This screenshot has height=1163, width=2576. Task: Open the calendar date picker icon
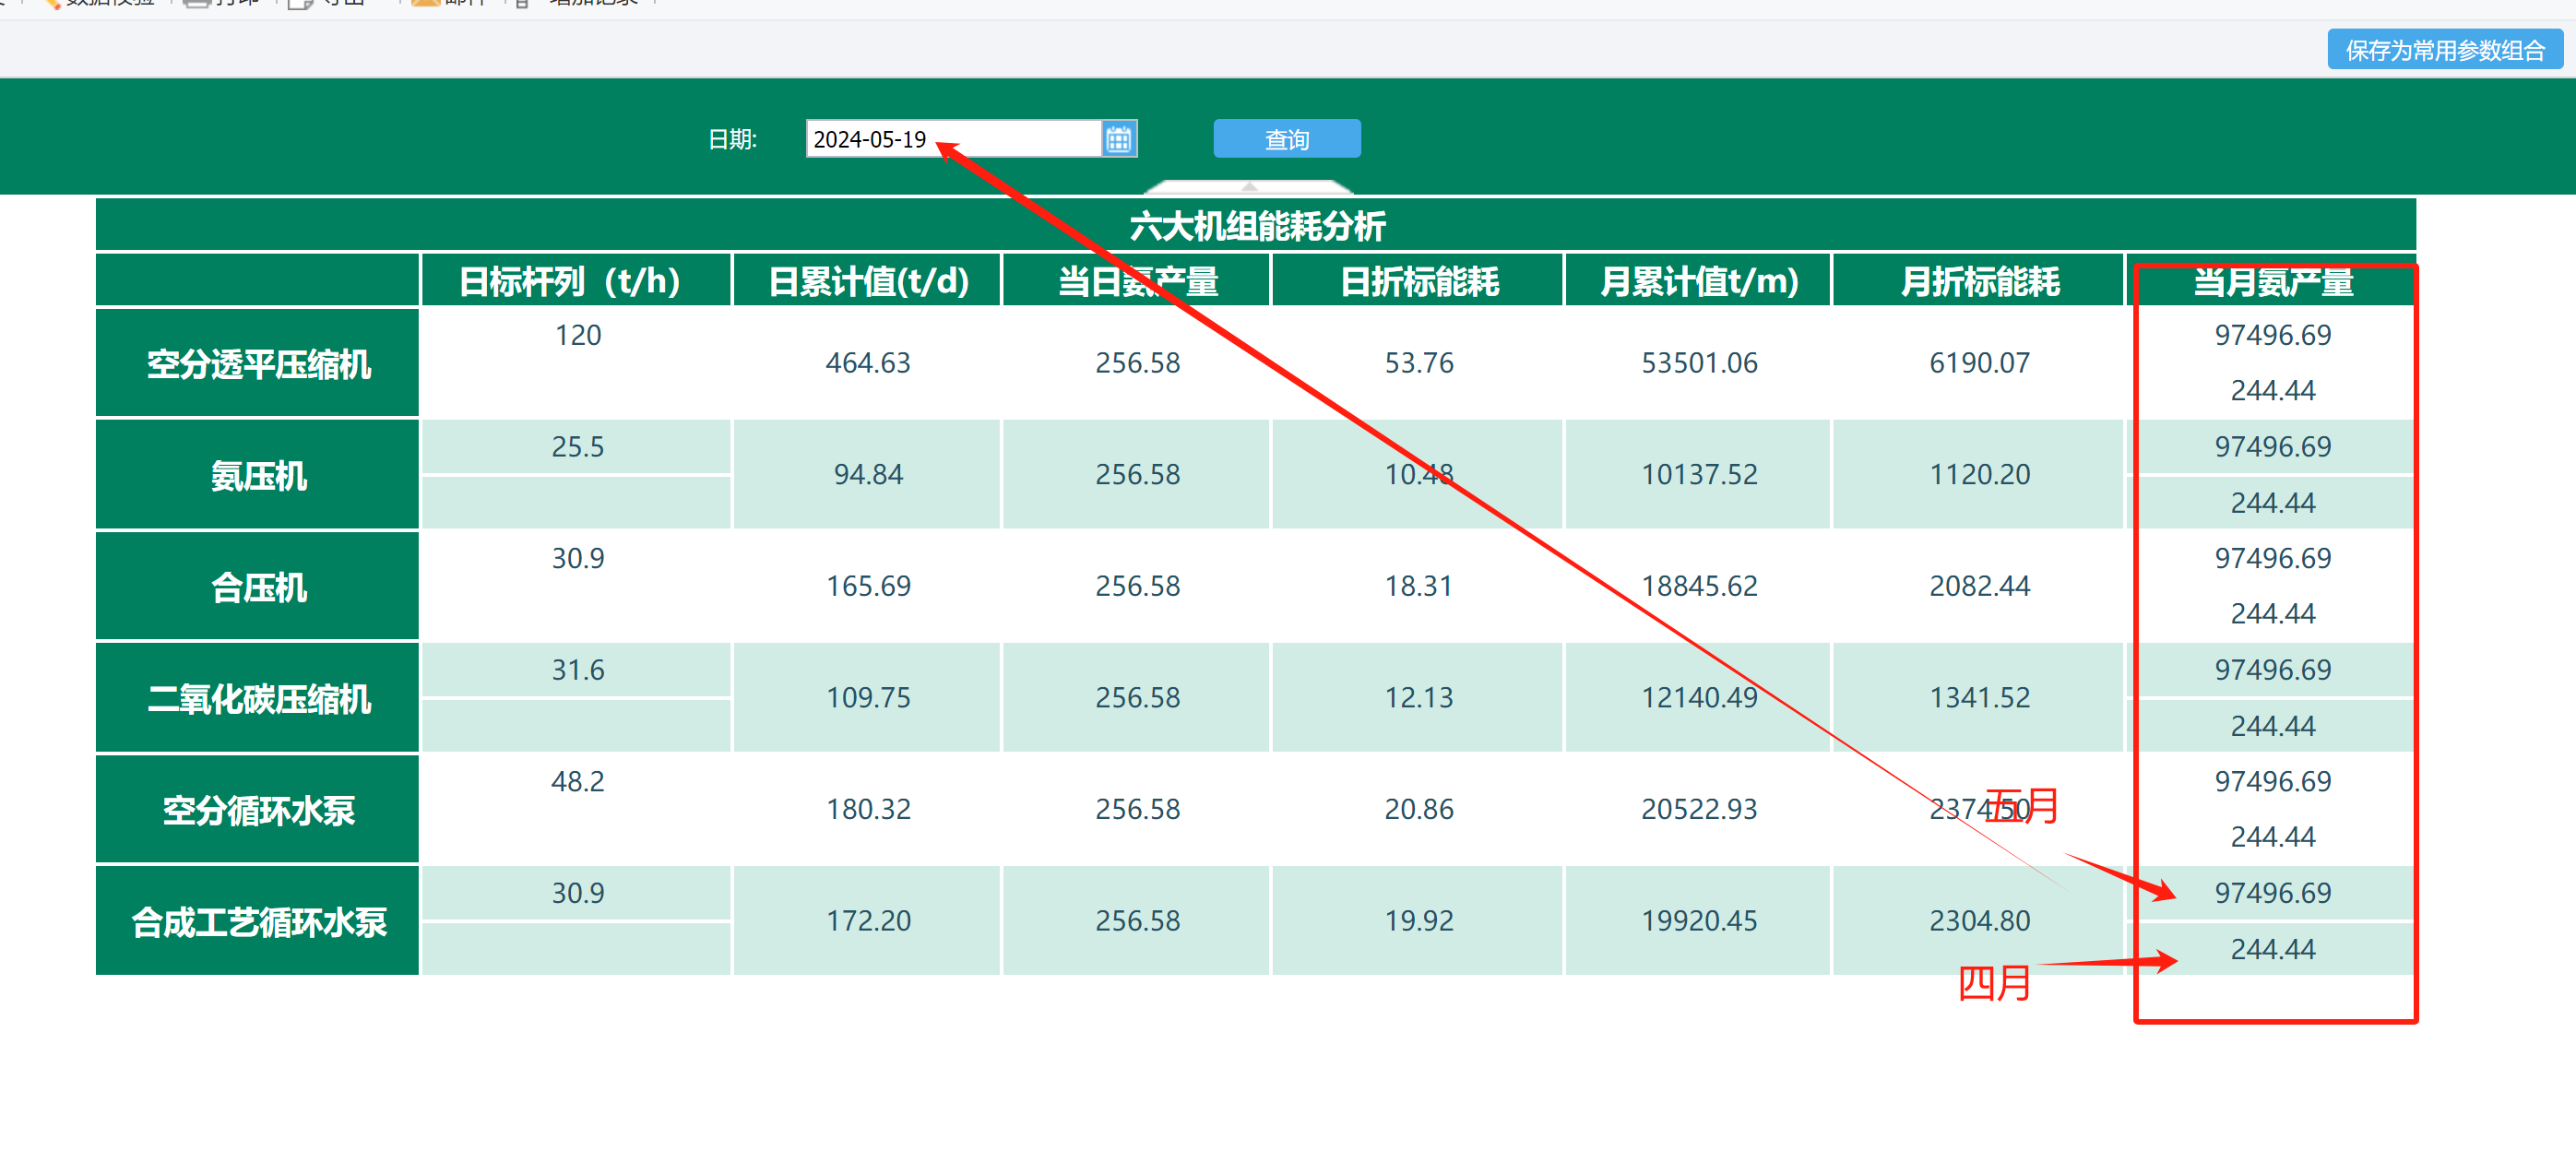(x=1118, y=139)
